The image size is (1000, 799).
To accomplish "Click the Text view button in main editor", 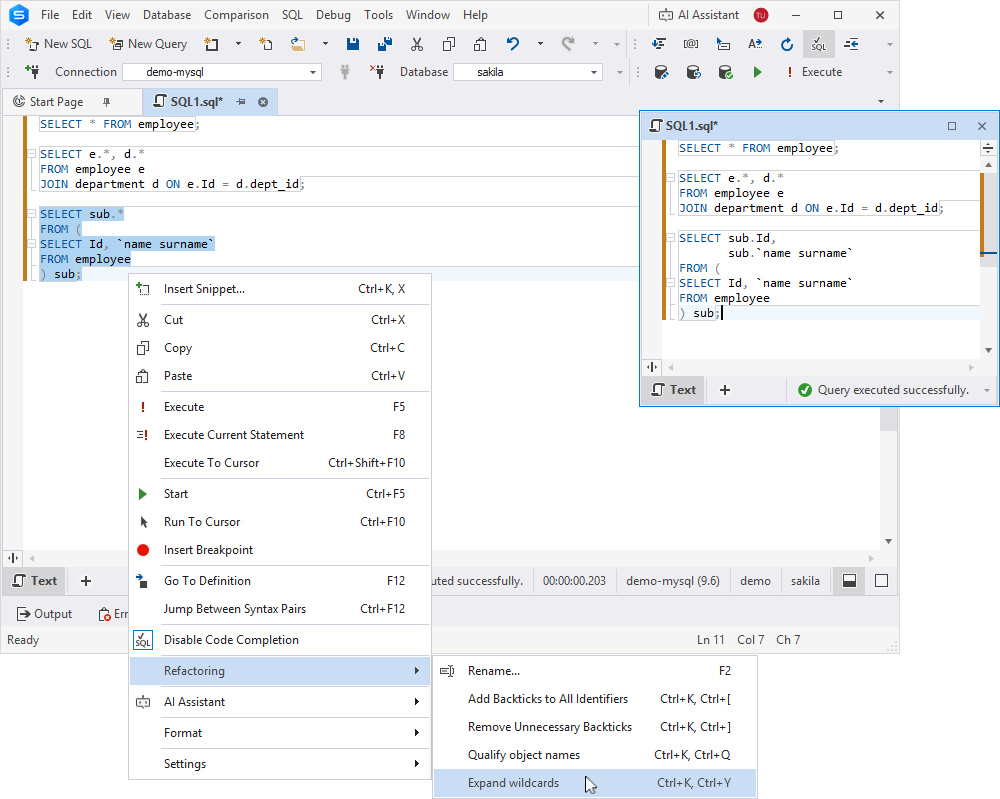I will click(x=34, y=581).
